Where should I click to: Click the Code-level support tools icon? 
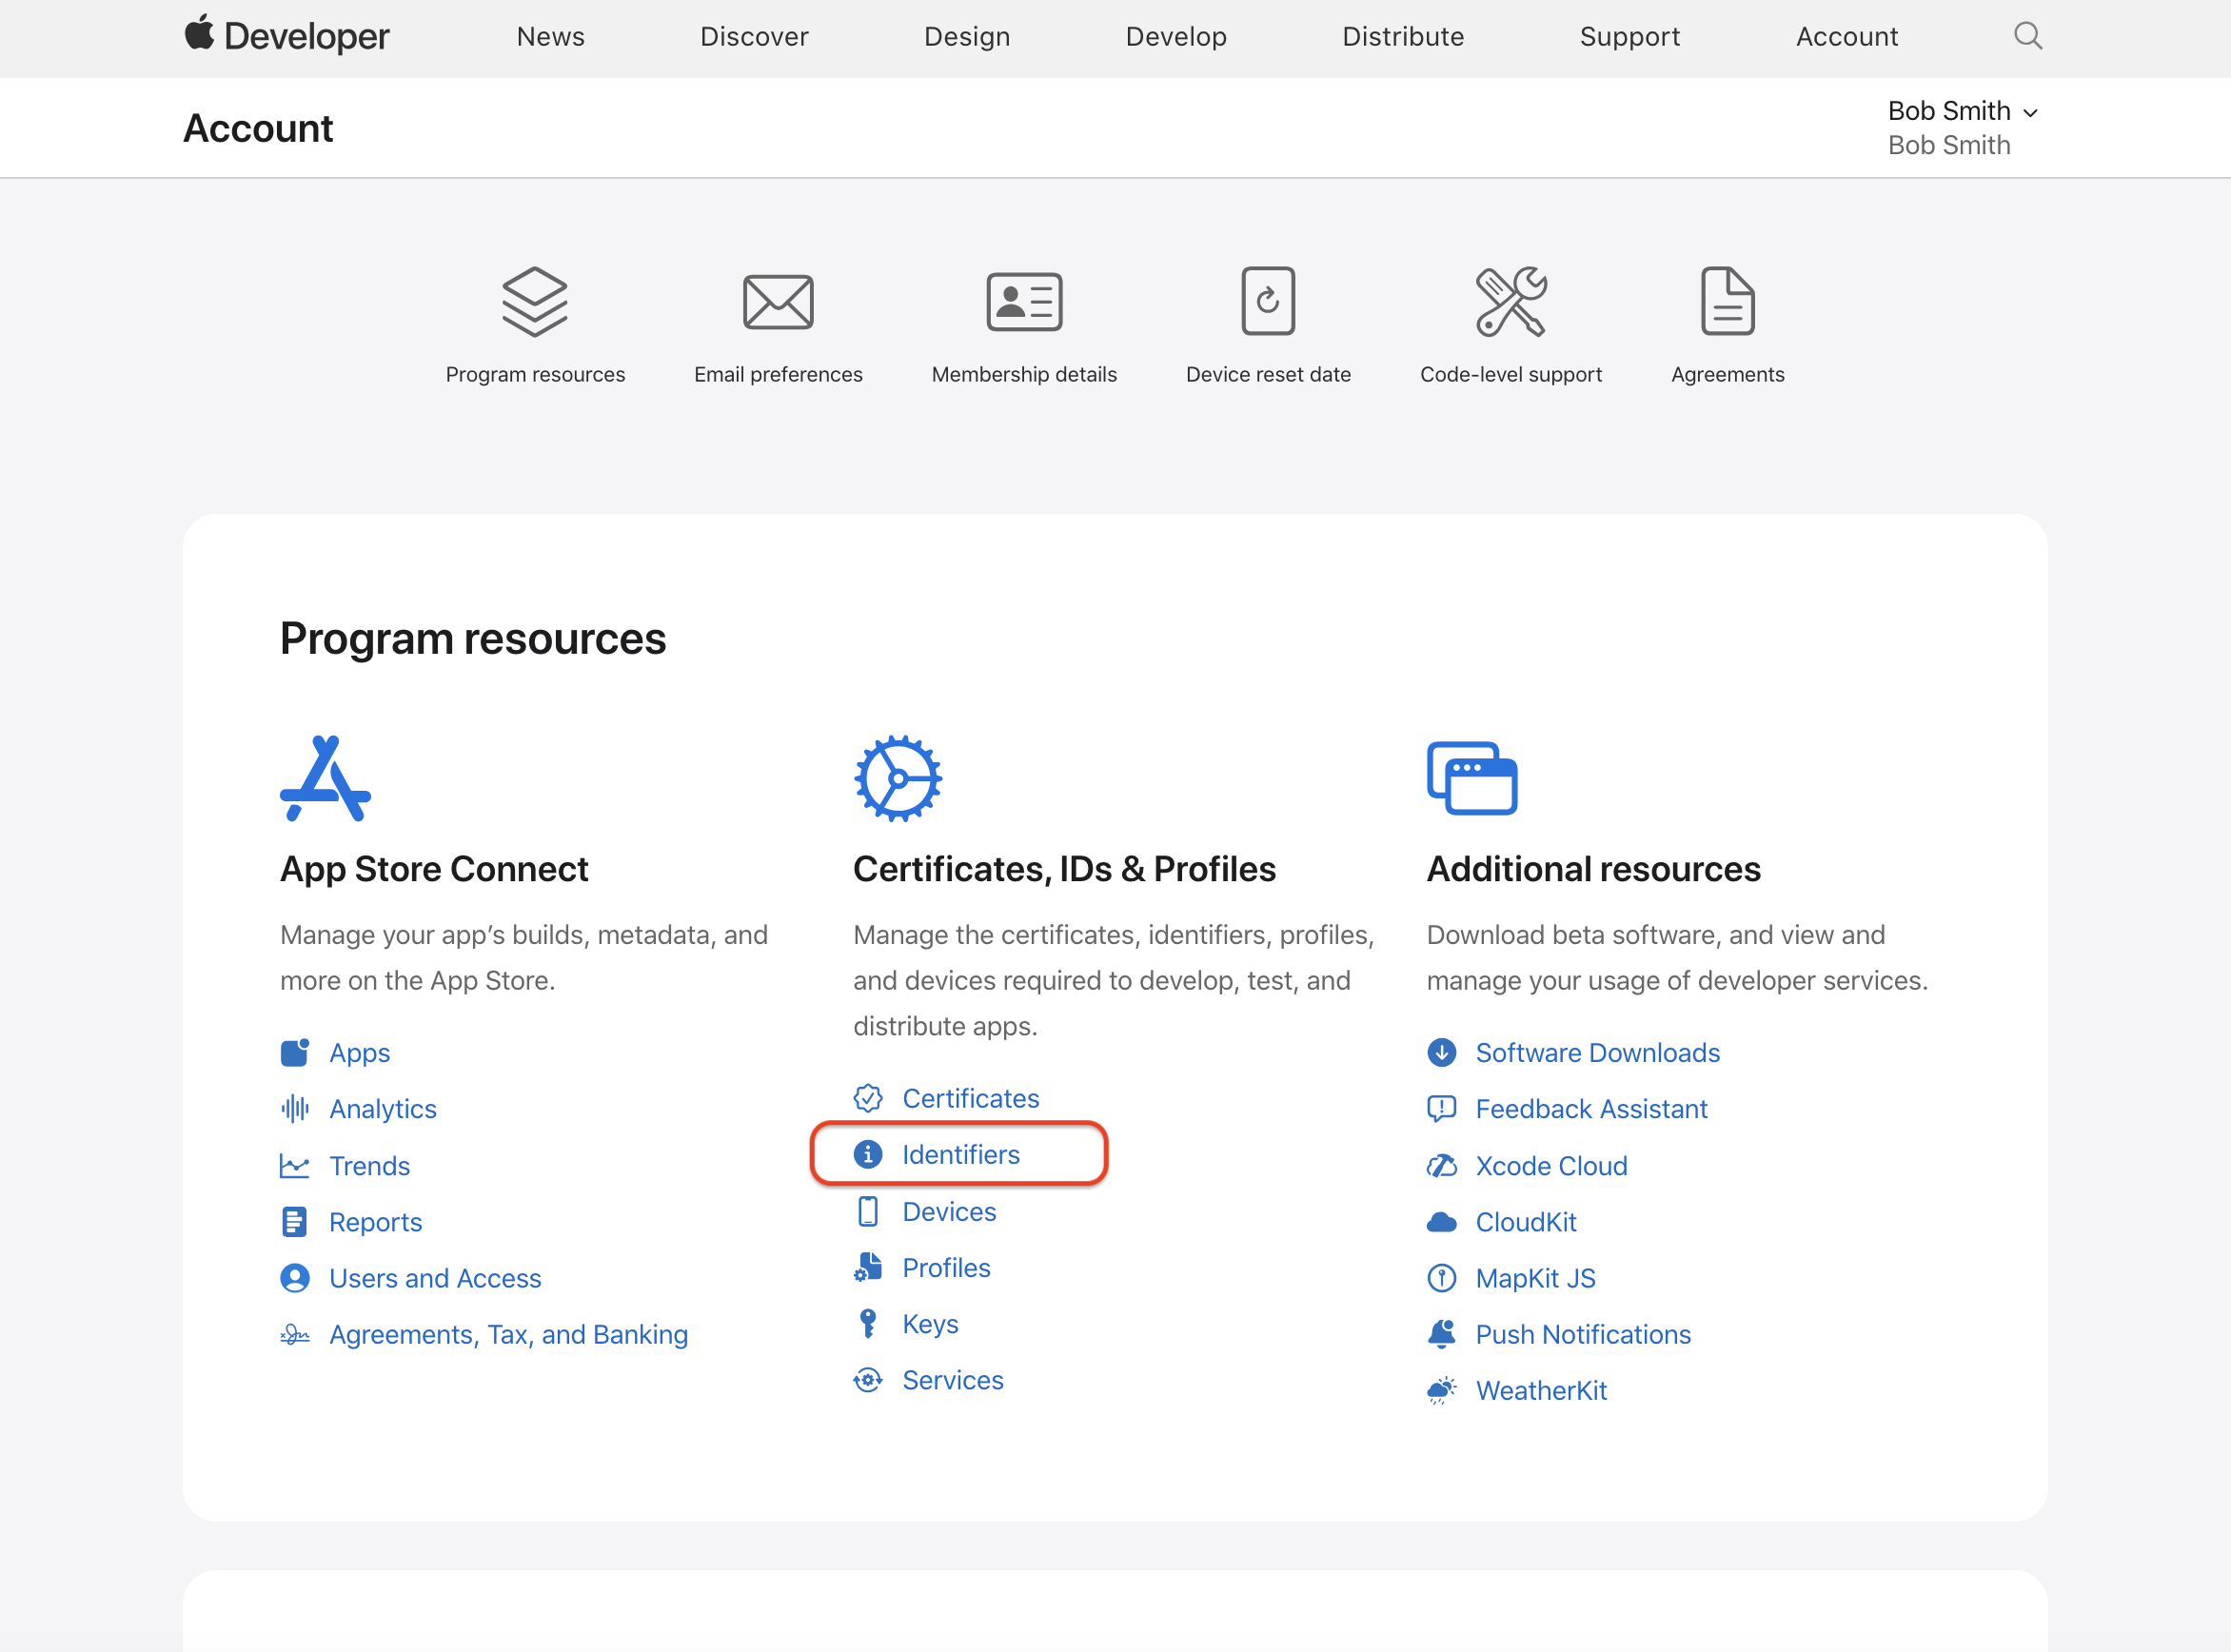point(1511,301)
